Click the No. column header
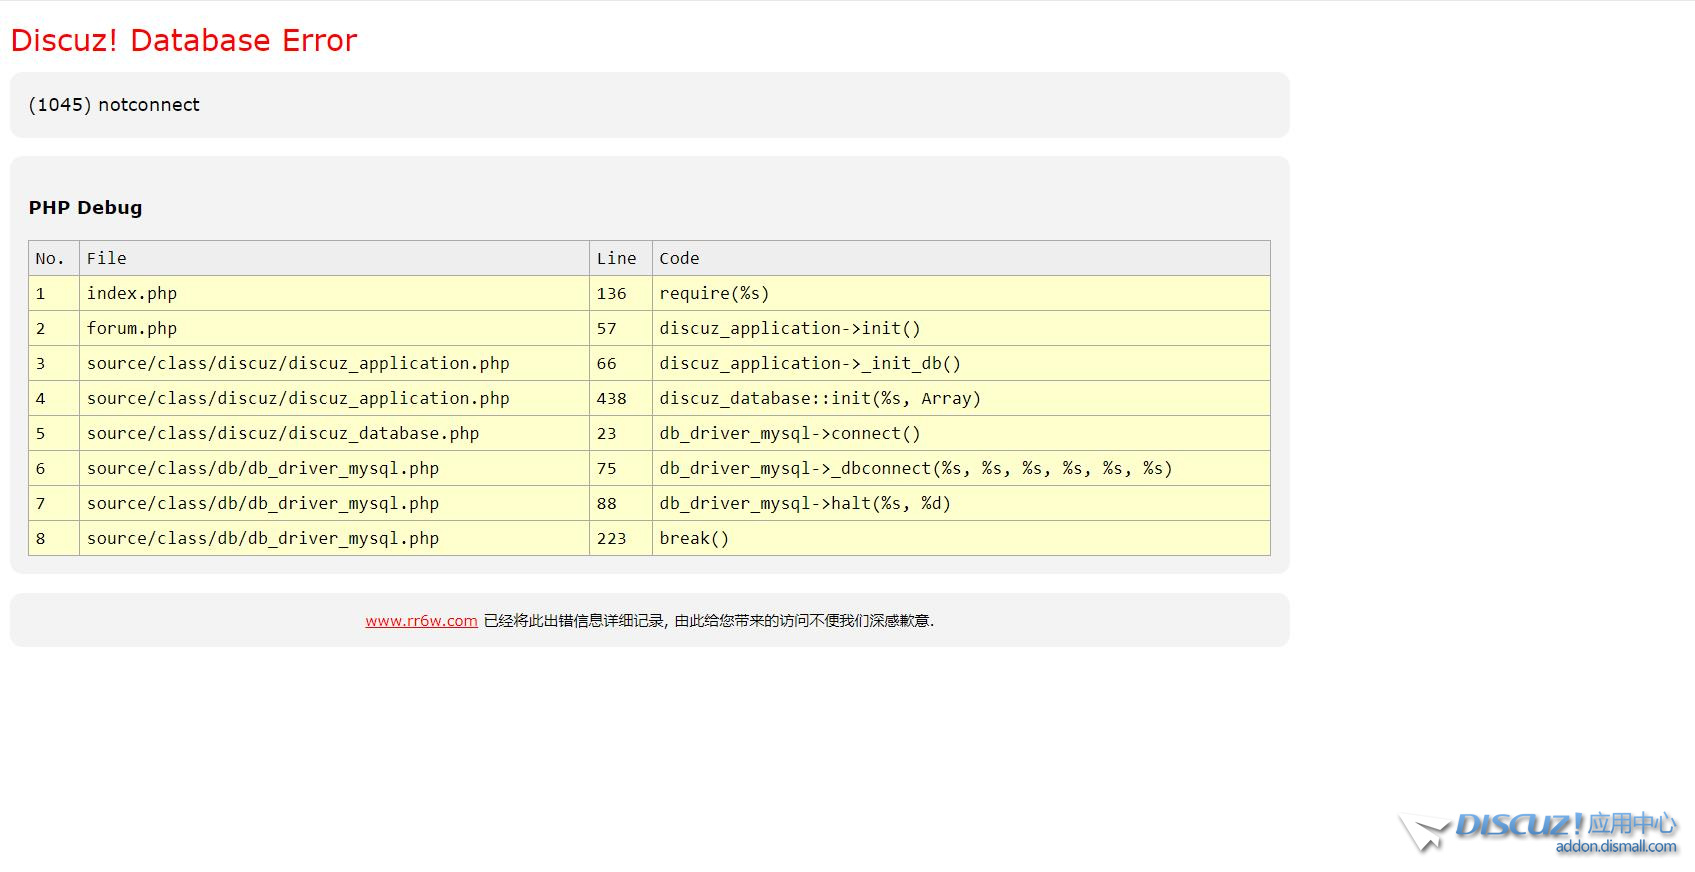This screenshot has height=872, width=1695. (54, 258)
